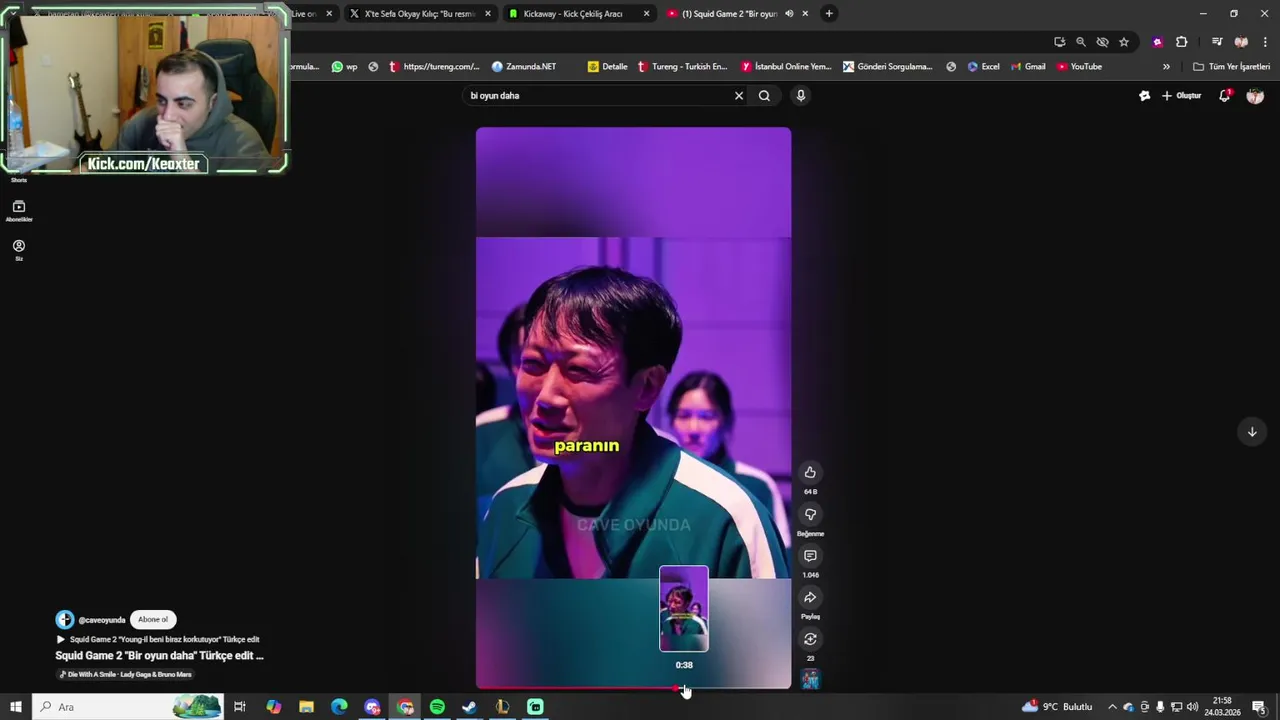Open the Detalle bookmark

[x=608, y=67]
